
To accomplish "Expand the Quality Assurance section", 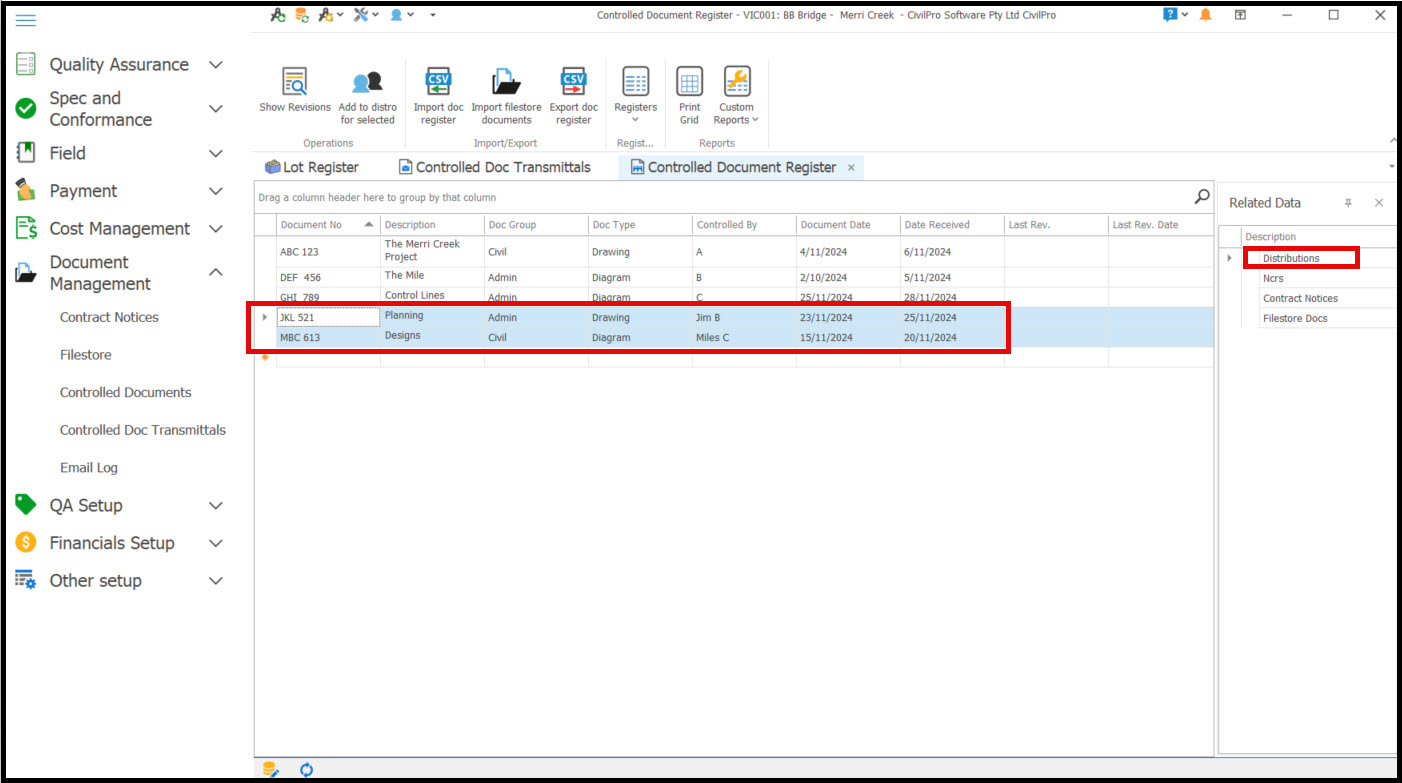I will 215,65.
